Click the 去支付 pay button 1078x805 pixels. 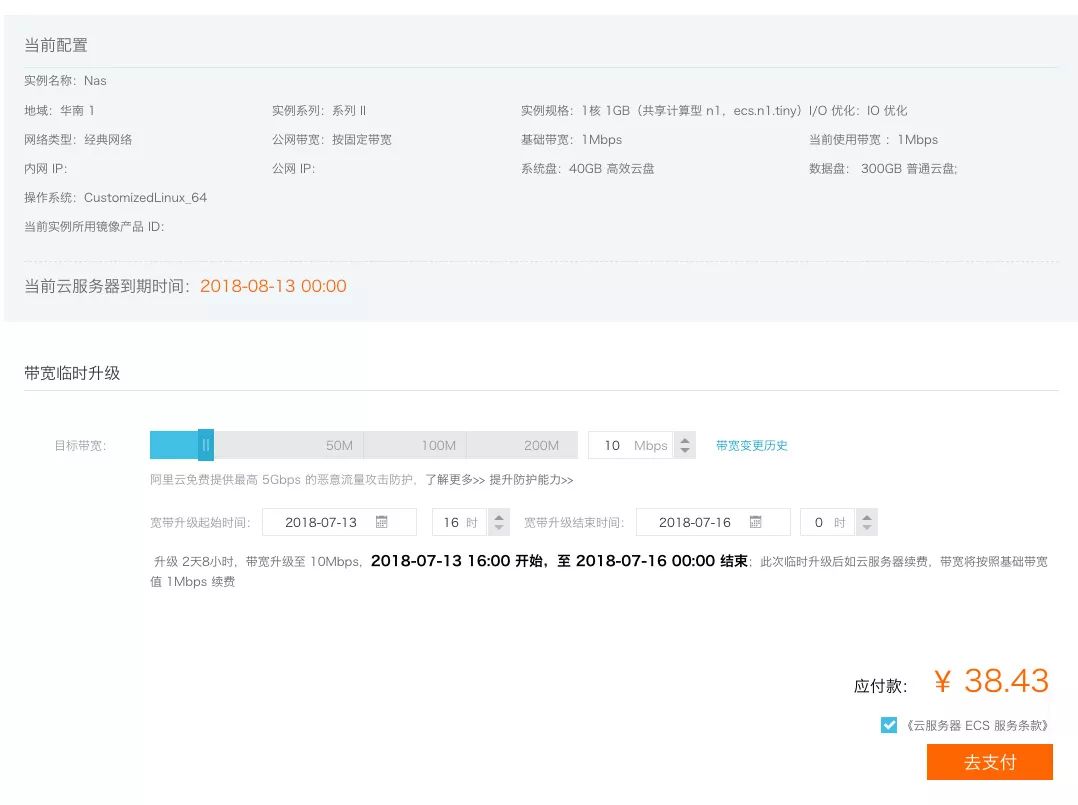tap(989, 762)
